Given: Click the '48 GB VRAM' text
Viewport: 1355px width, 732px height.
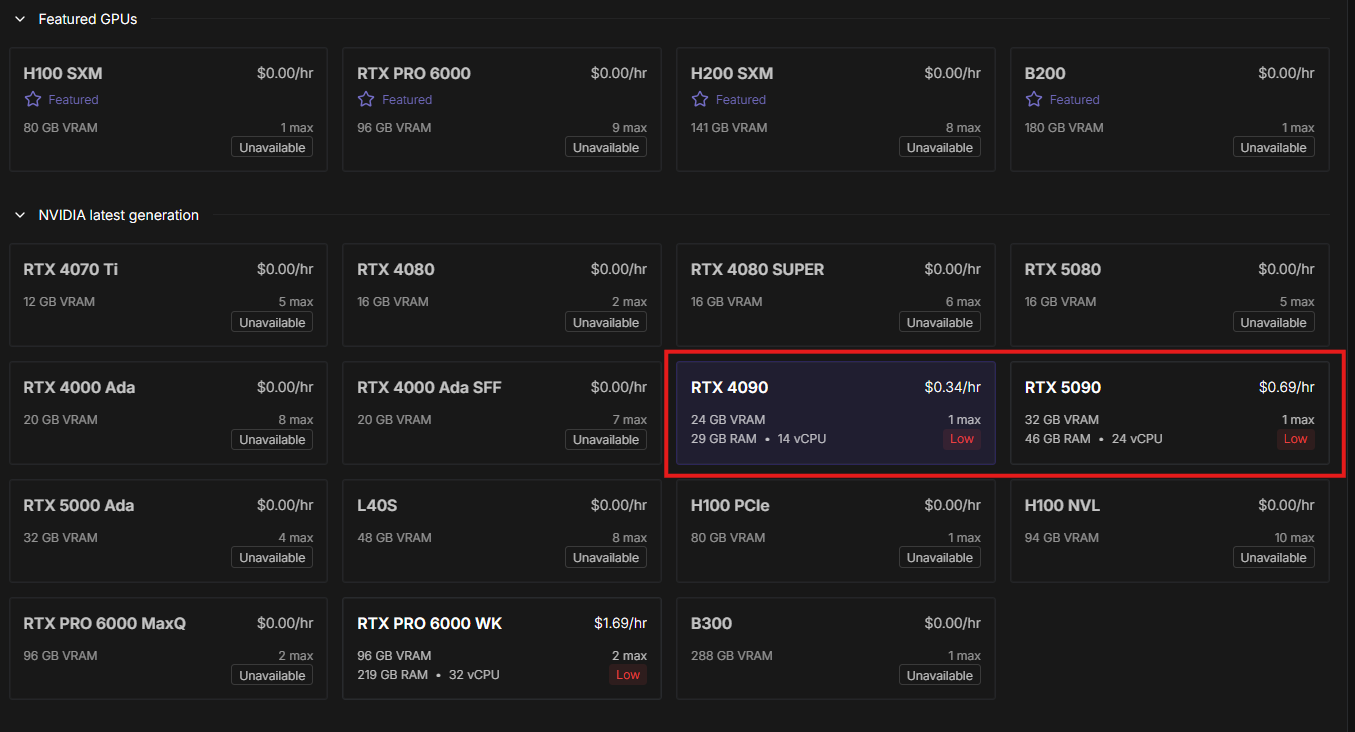Looking at the screenshot, I should coord(394,537).
